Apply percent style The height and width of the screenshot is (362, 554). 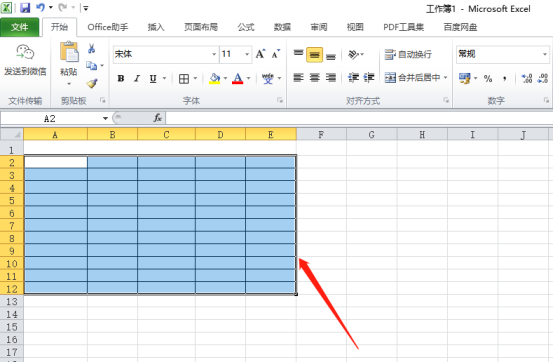tap(488, 78)
